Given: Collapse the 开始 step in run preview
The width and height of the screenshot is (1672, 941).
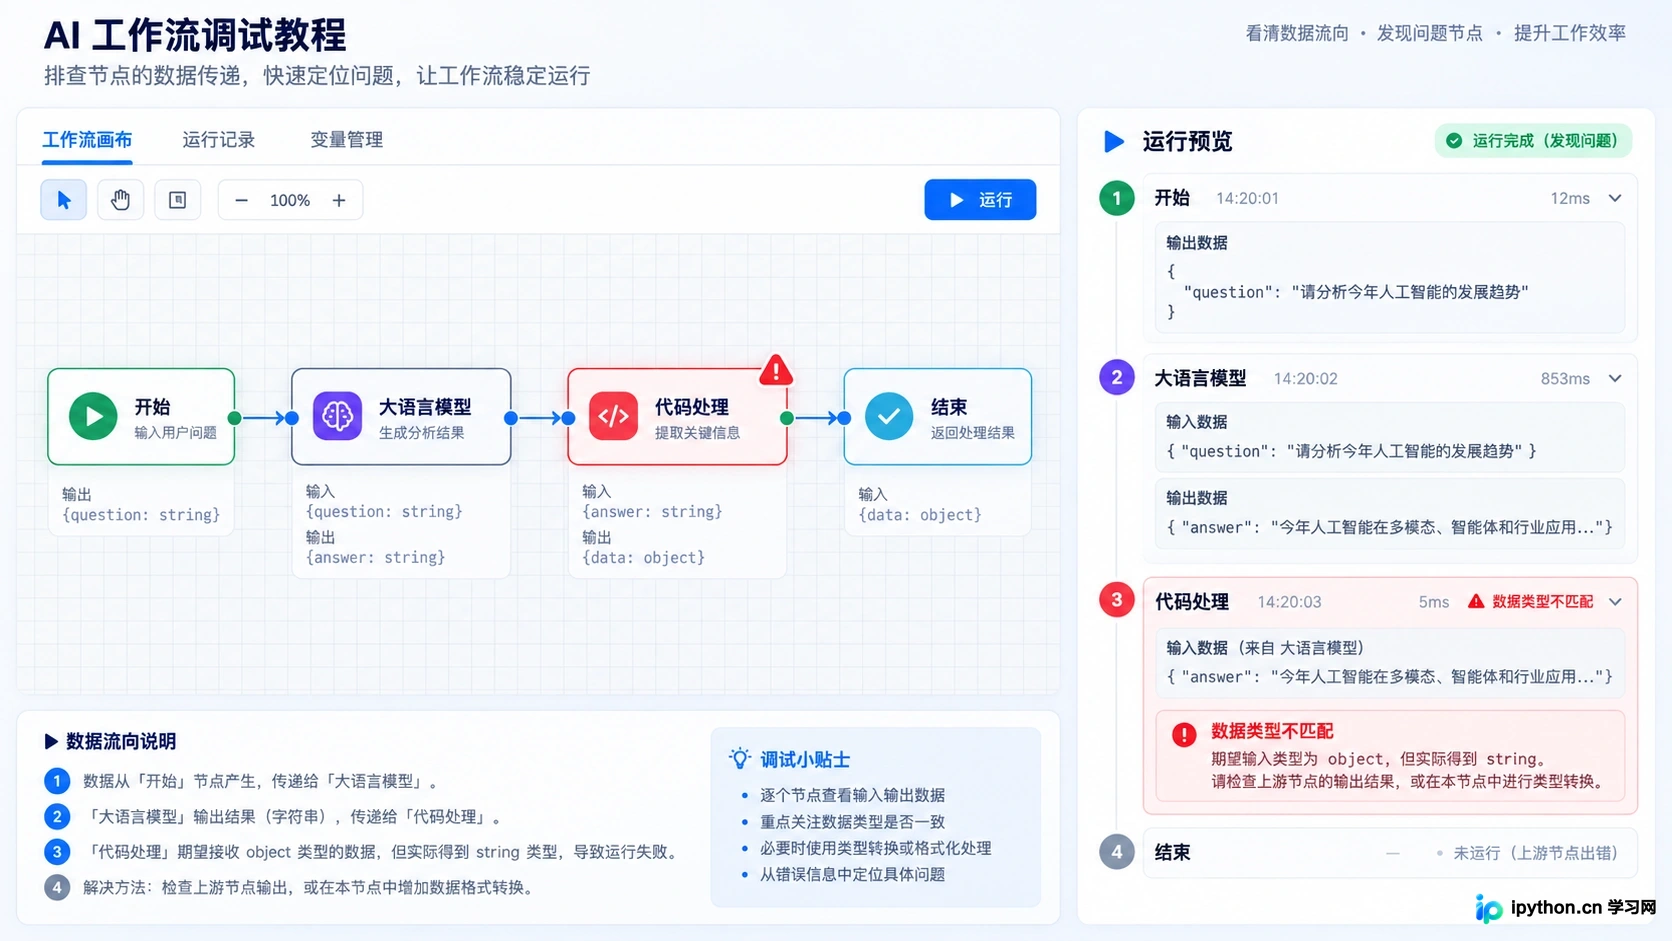Looking at the screenshot, I should coord(1615,198).
